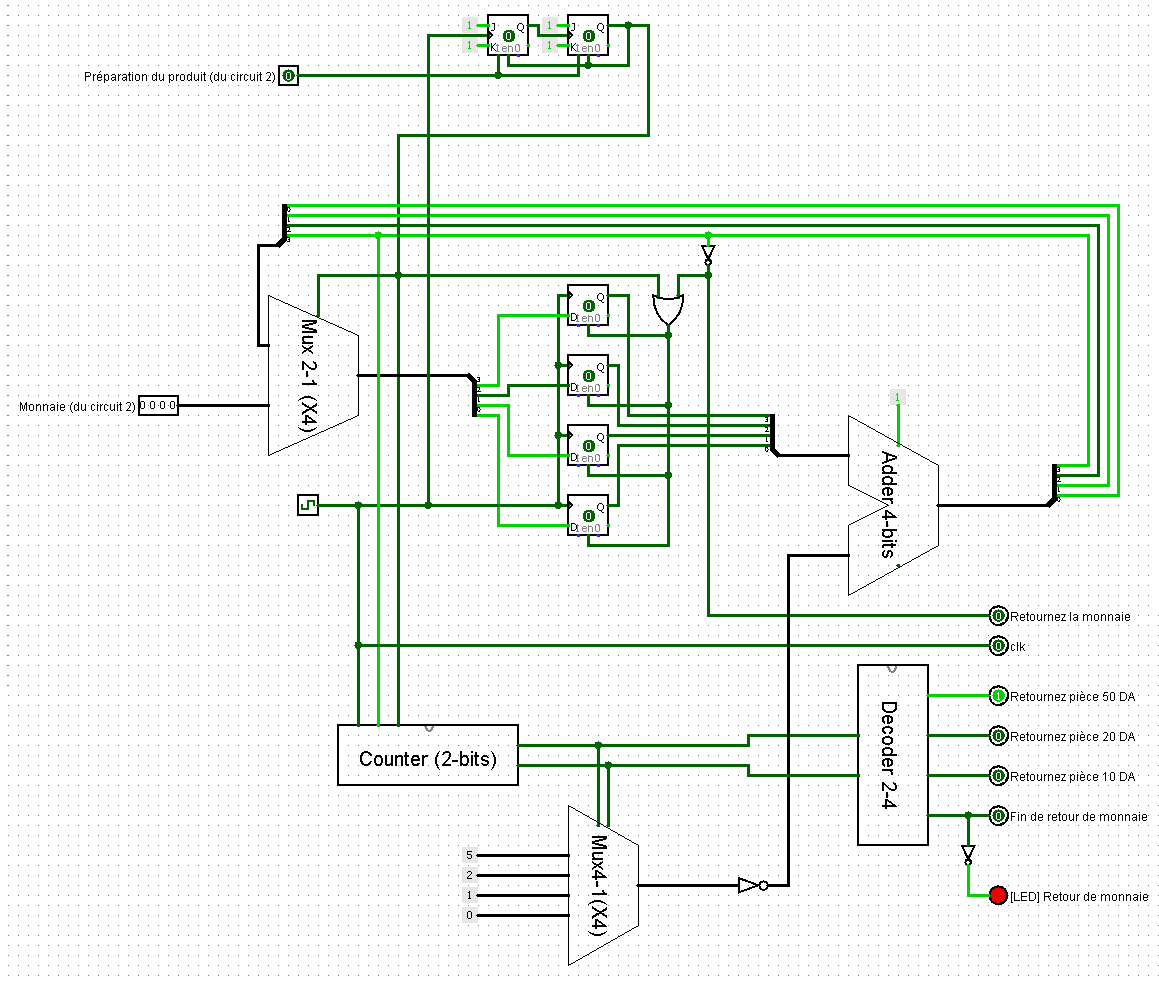Click the 'Retournez la monnaie' output pin
This screenshot has width=1159, height=985.
click(997, 616)
